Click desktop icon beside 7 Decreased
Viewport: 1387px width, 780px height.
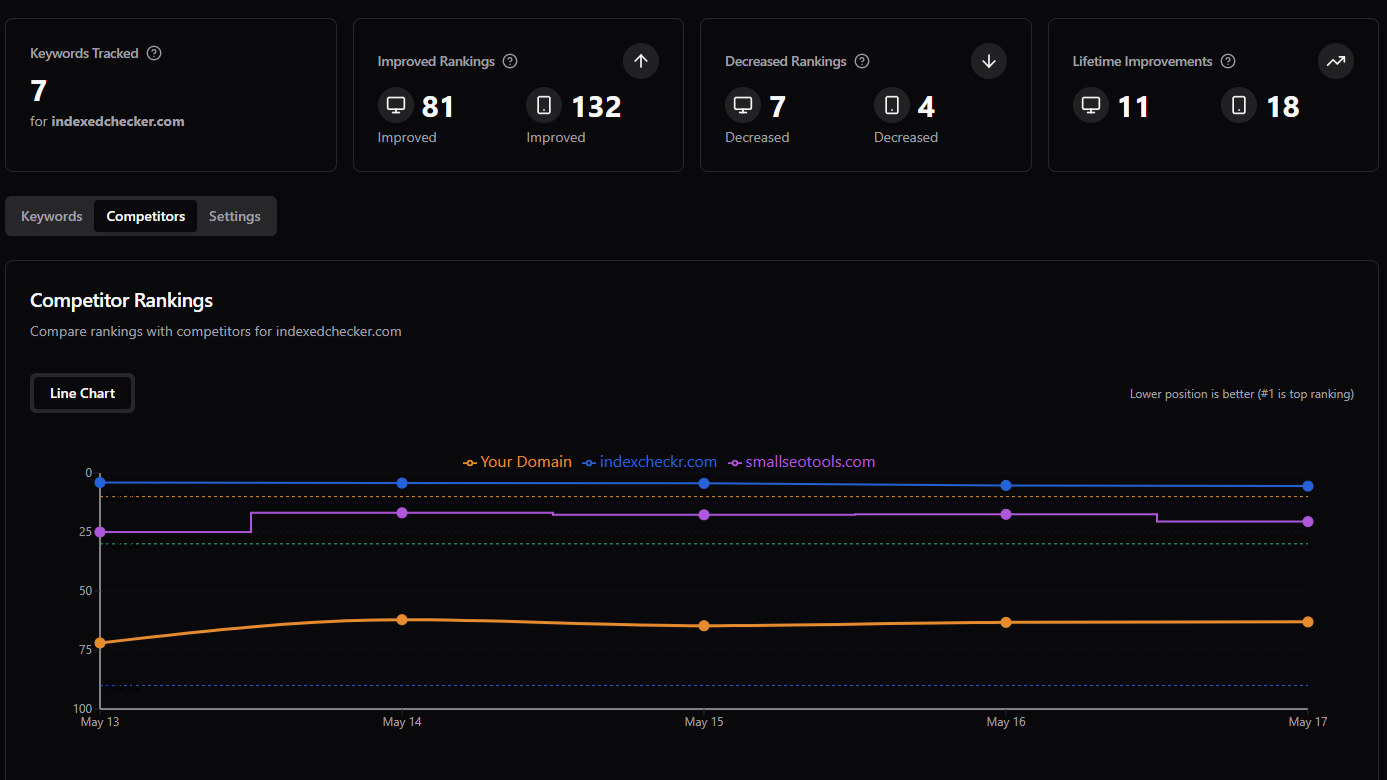(743, 105)
